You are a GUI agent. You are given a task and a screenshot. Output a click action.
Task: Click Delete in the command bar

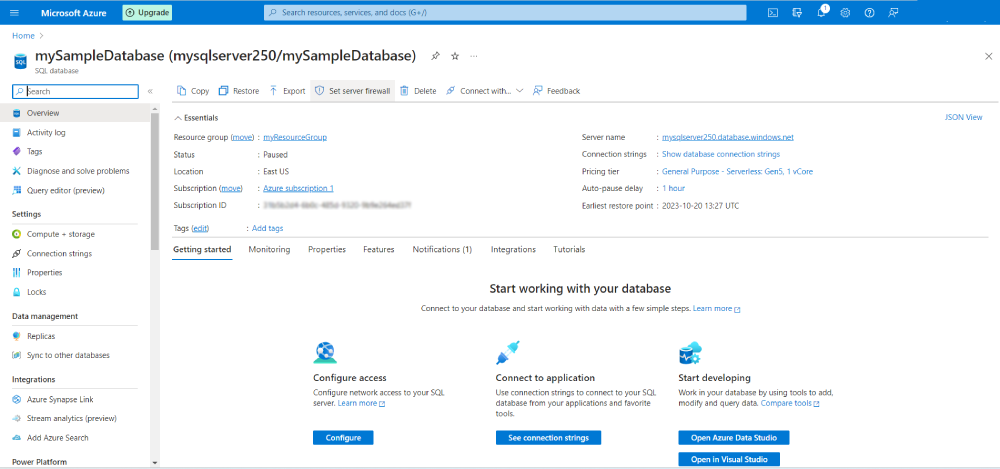click(418, 91)
